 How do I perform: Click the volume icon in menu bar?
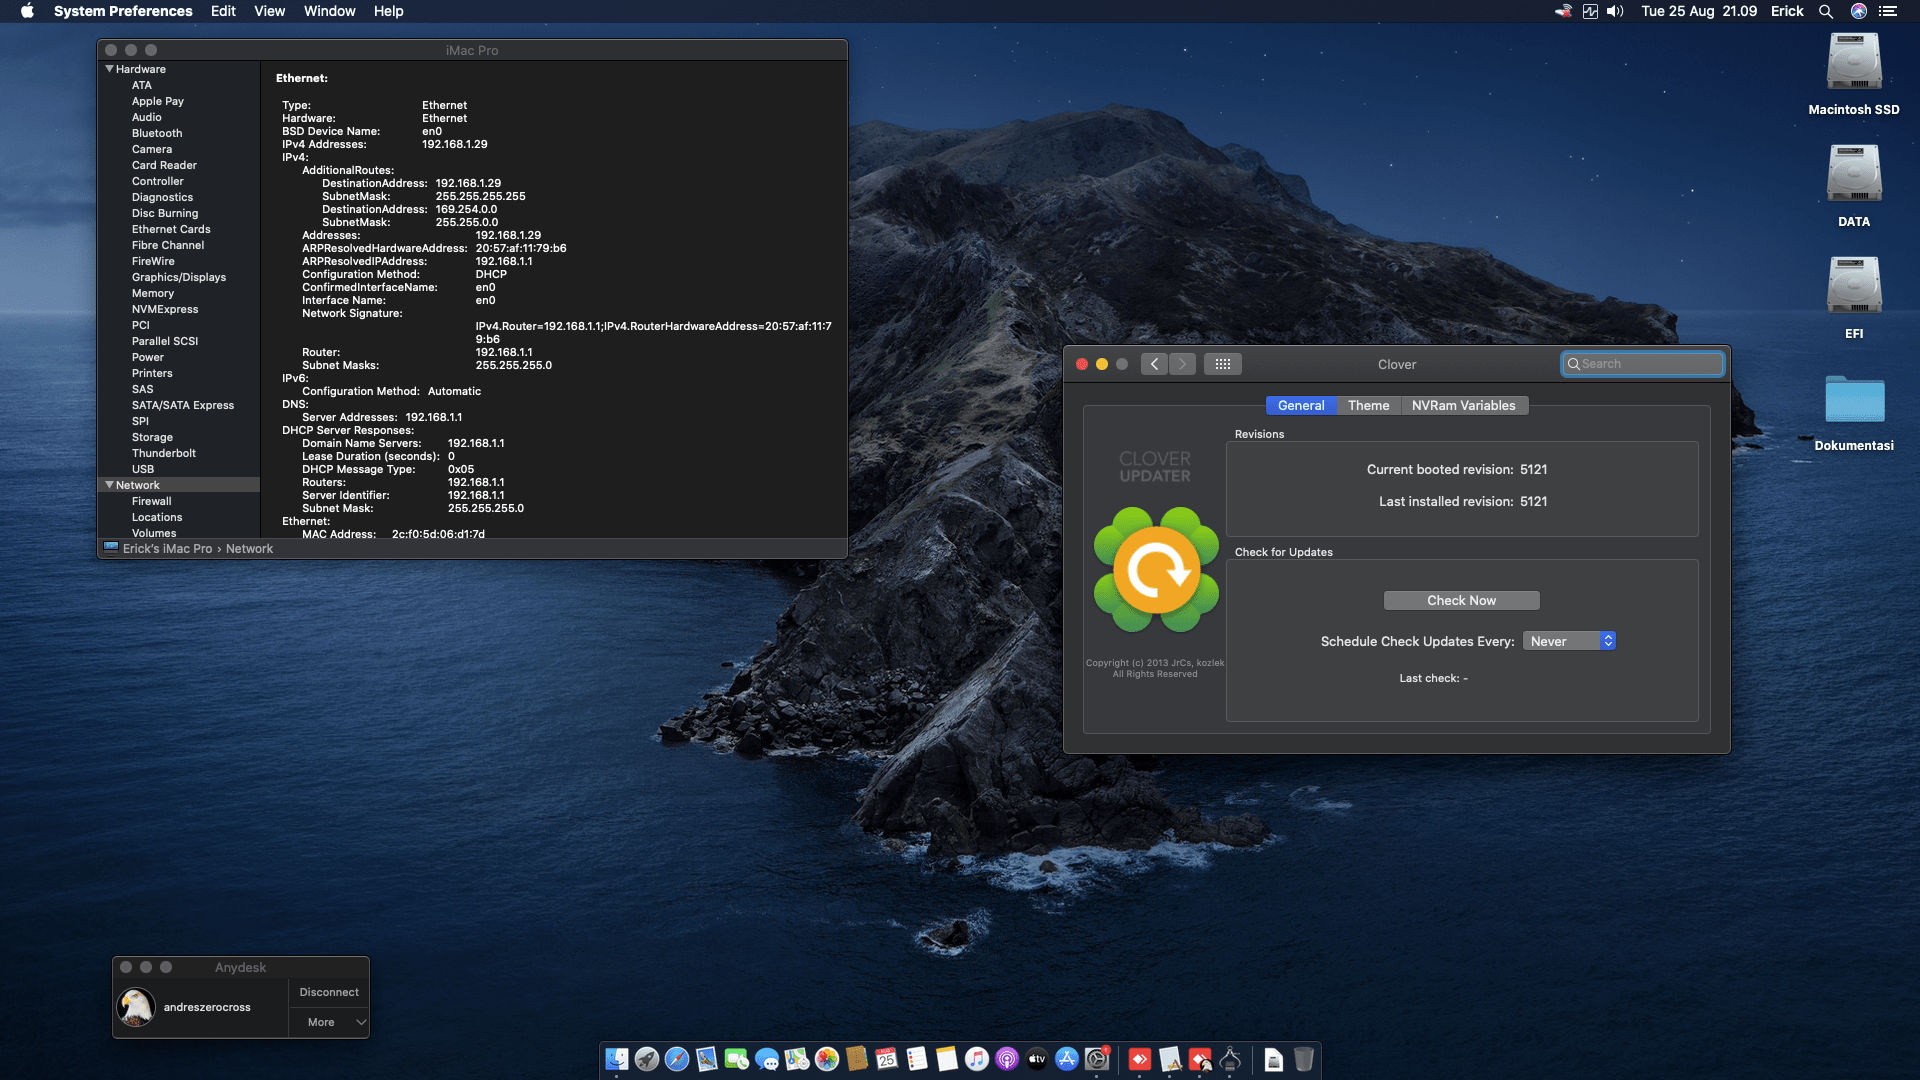(1615, 11)
